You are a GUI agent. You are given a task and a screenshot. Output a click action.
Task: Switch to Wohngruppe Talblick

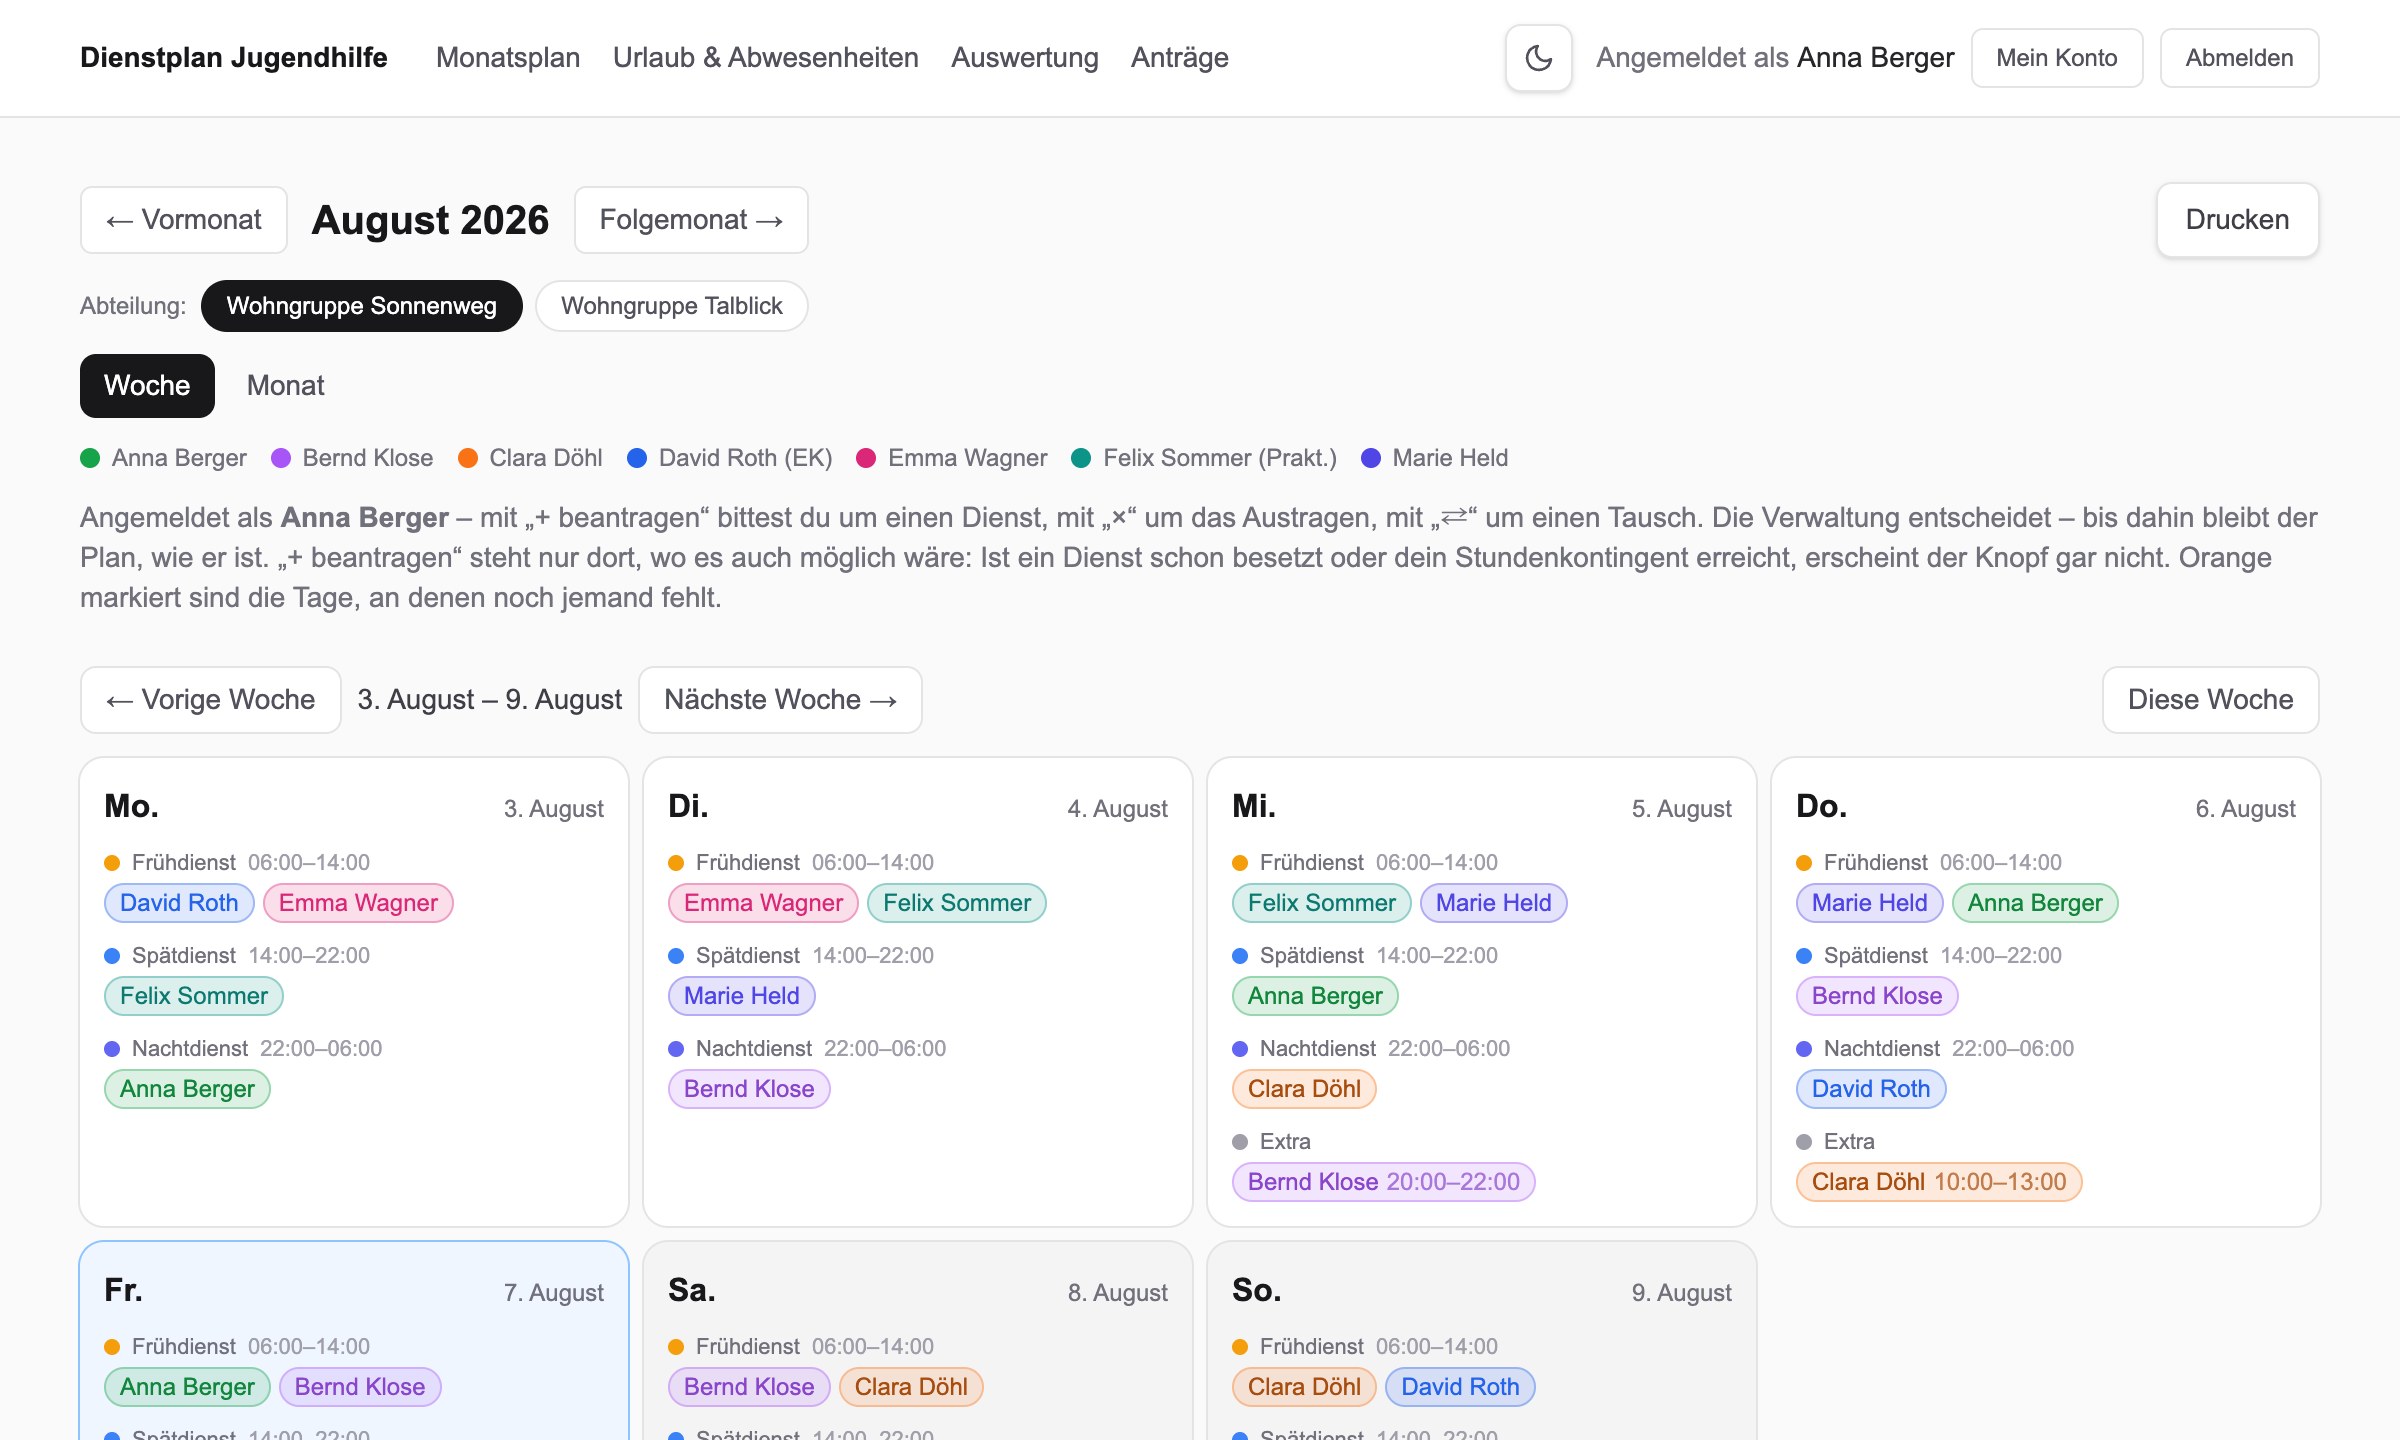[x=671, y=306]
